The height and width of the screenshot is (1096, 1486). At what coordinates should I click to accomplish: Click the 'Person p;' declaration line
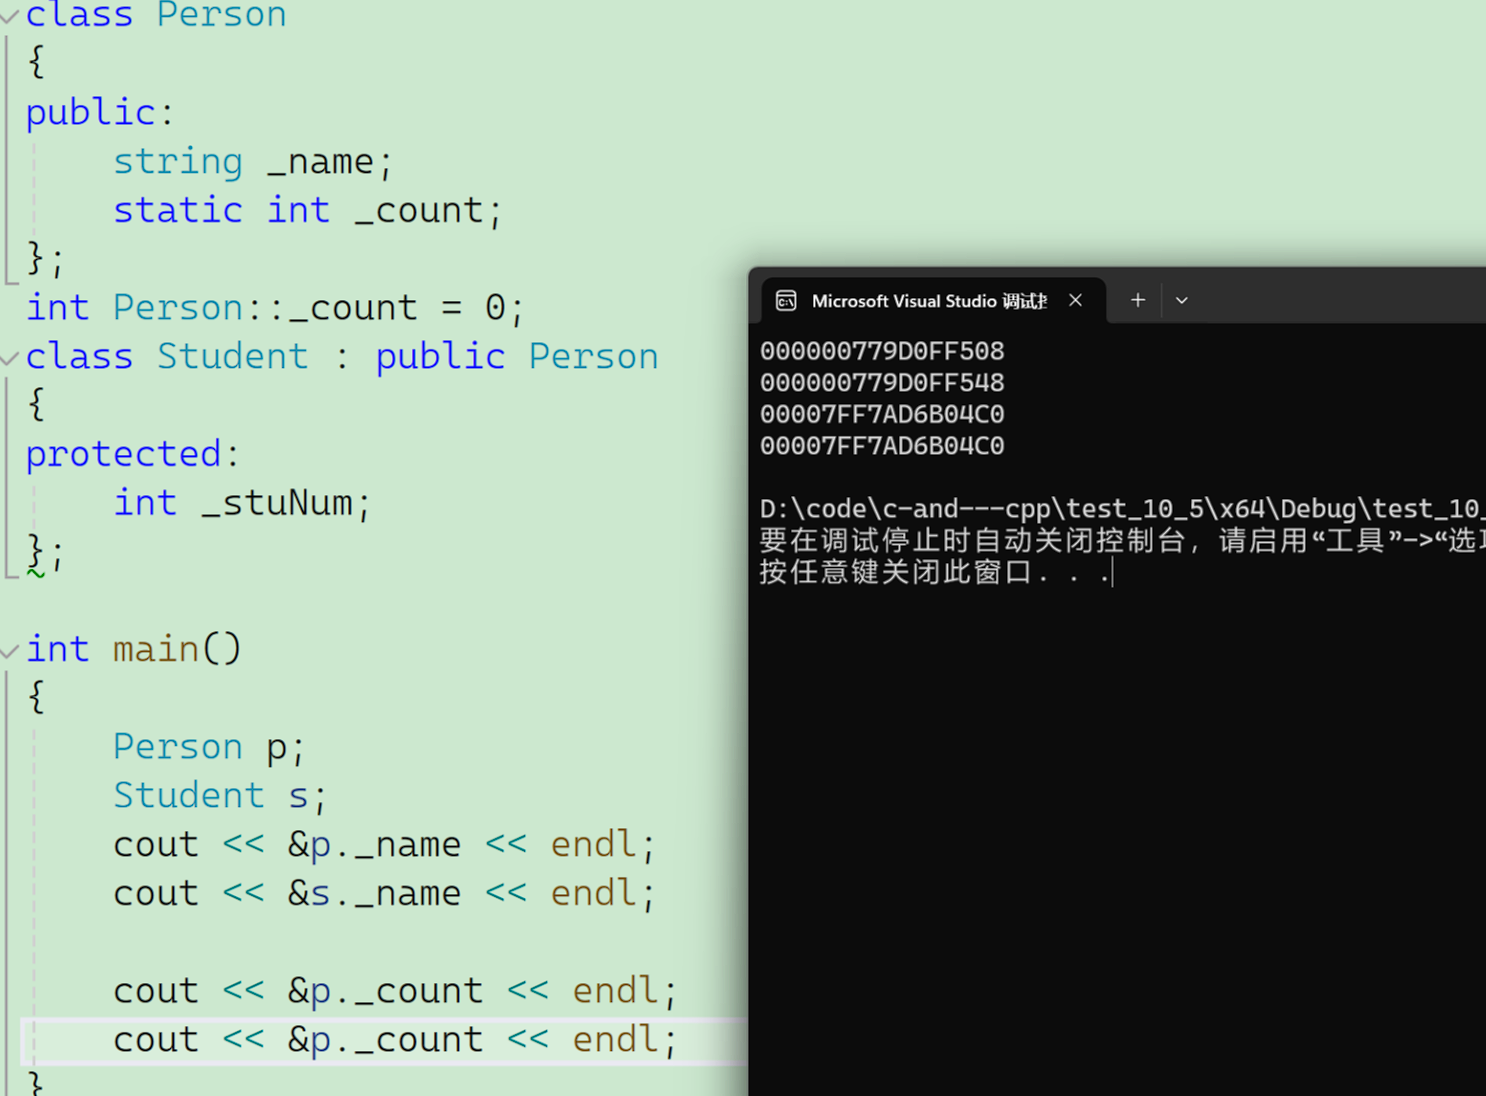tap(209, 747)
